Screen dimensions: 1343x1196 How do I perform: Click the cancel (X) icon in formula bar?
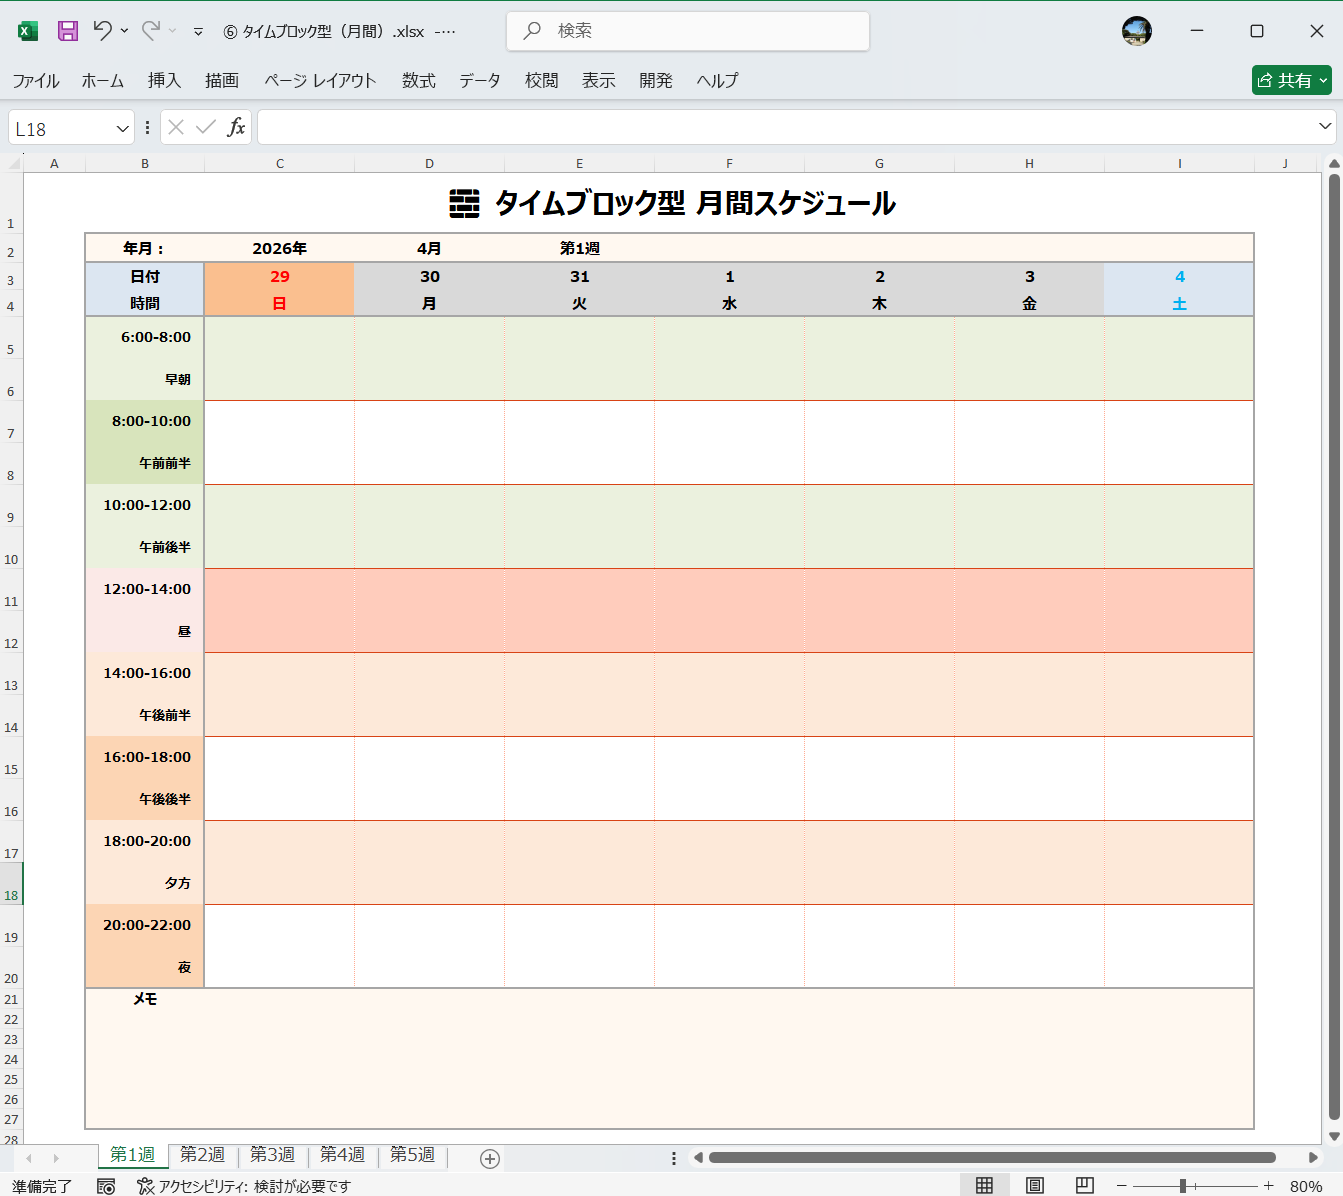[x=175, y=127]
